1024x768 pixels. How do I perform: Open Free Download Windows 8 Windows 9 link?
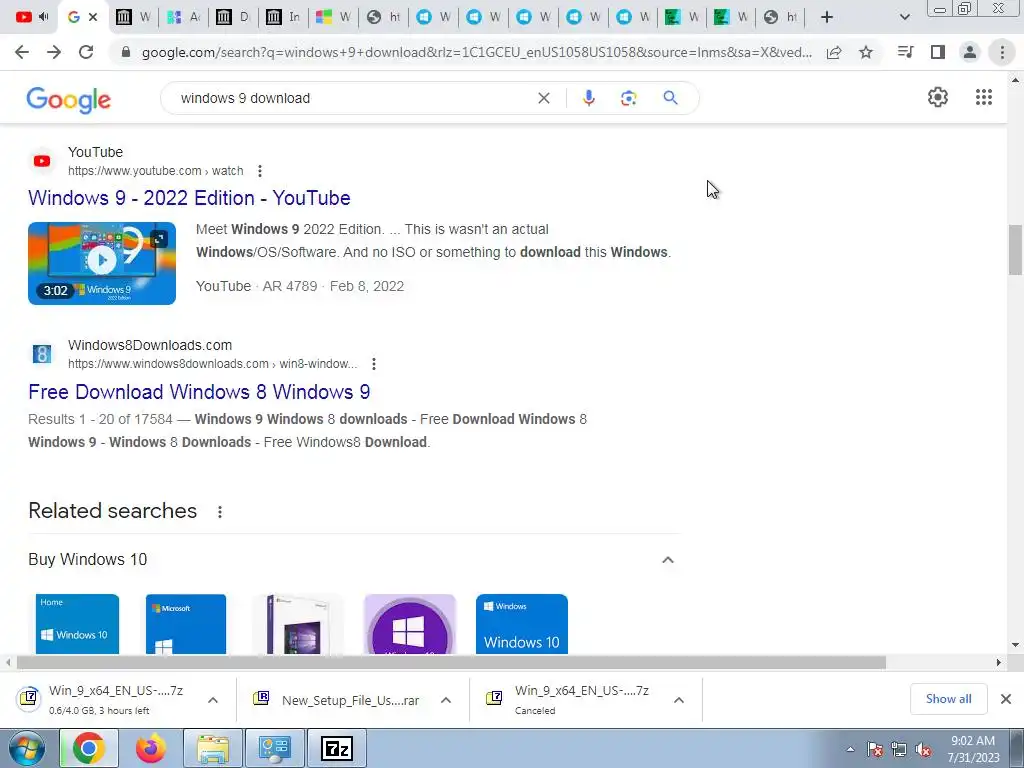[x=199, y=392]
